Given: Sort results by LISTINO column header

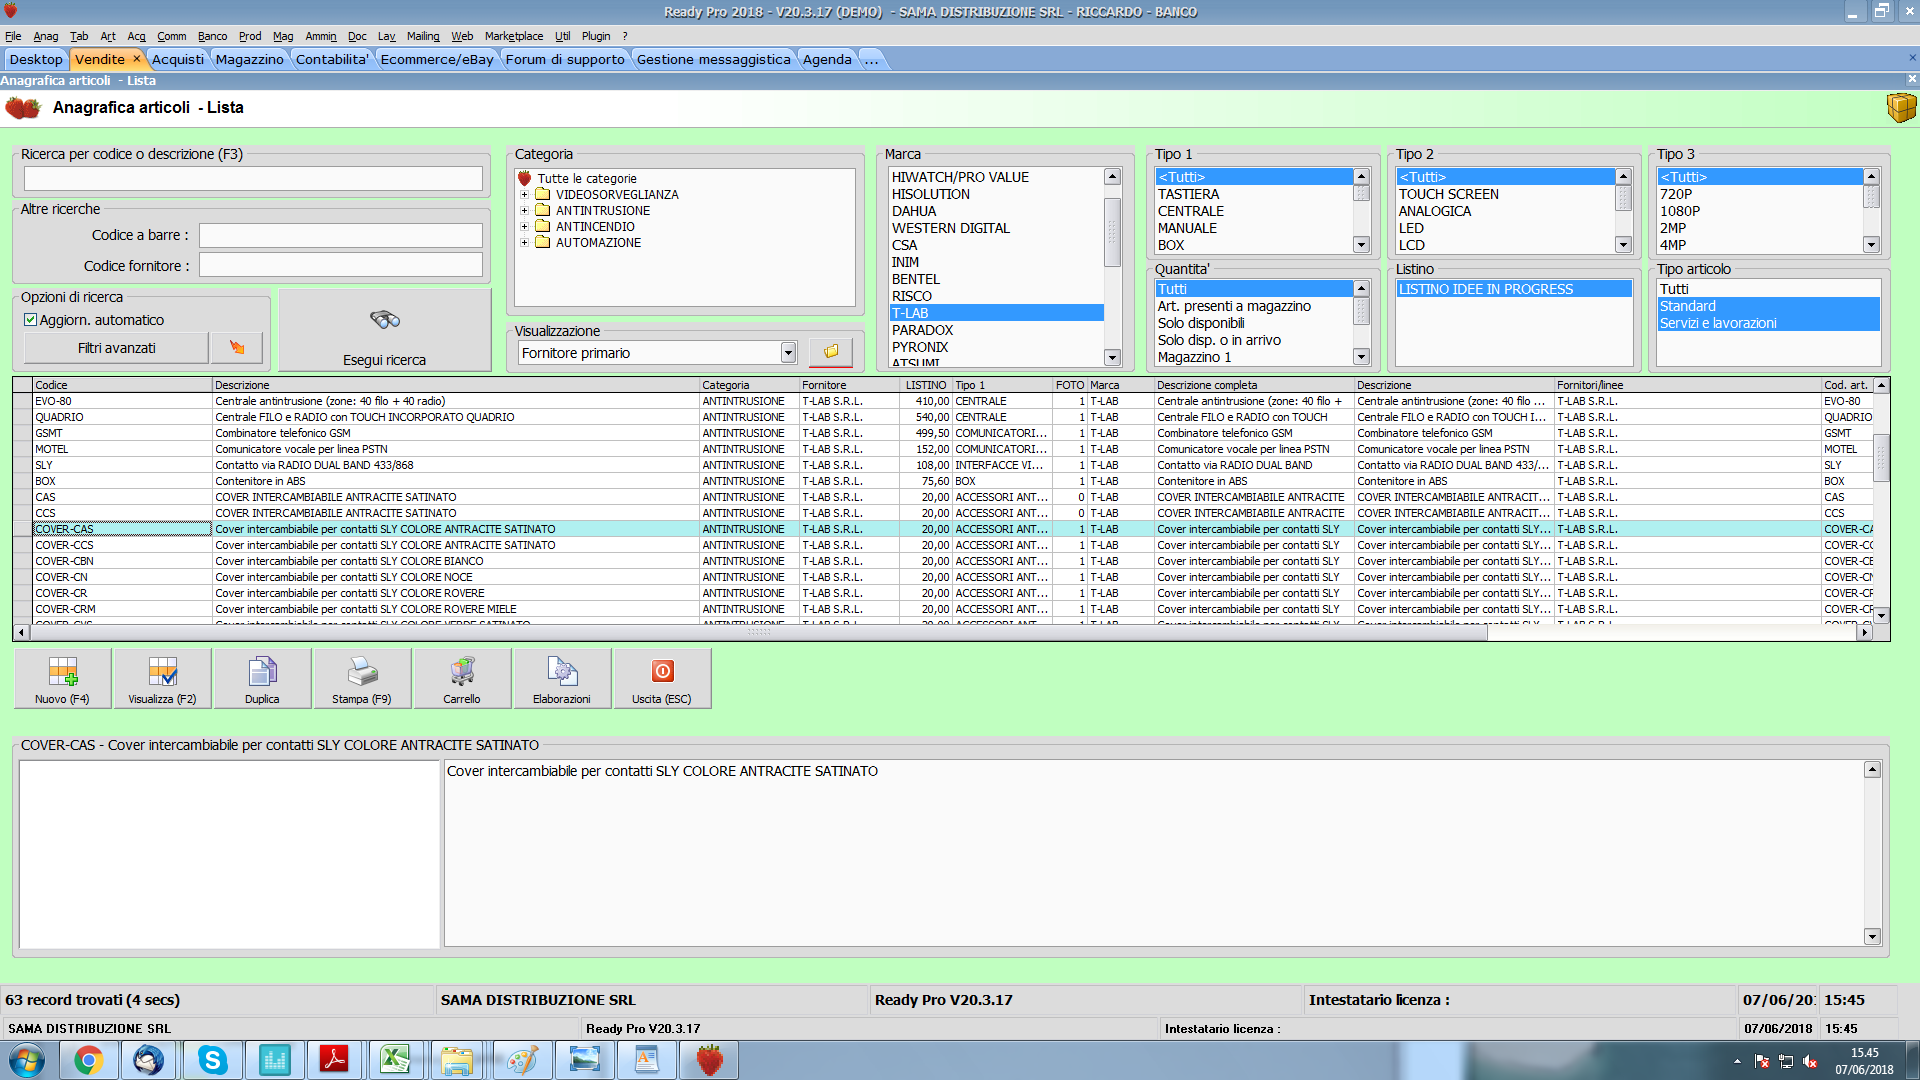Looking at the screenshot, I should click(x=925, y=385).
